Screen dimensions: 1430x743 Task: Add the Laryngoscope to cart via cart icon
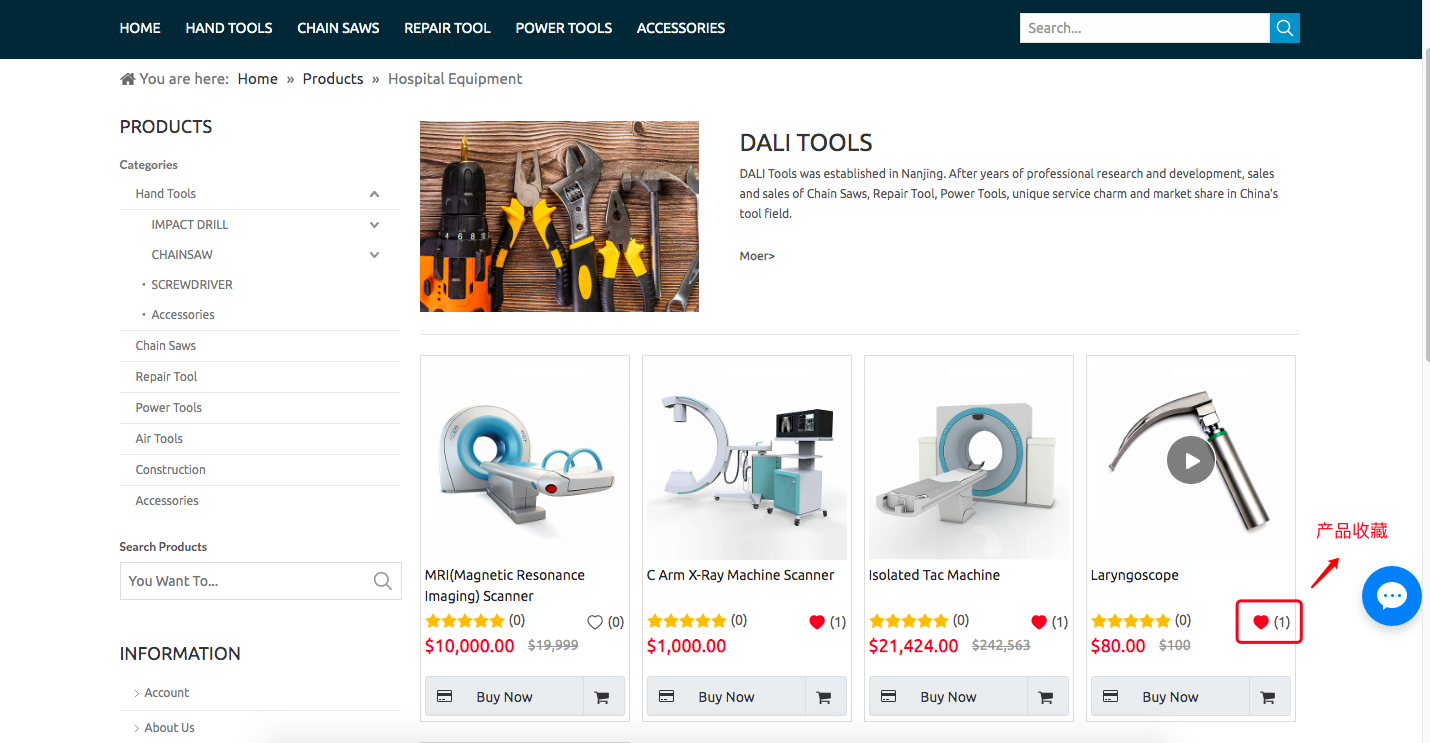pyautogui.click(x=1268, y=697)
